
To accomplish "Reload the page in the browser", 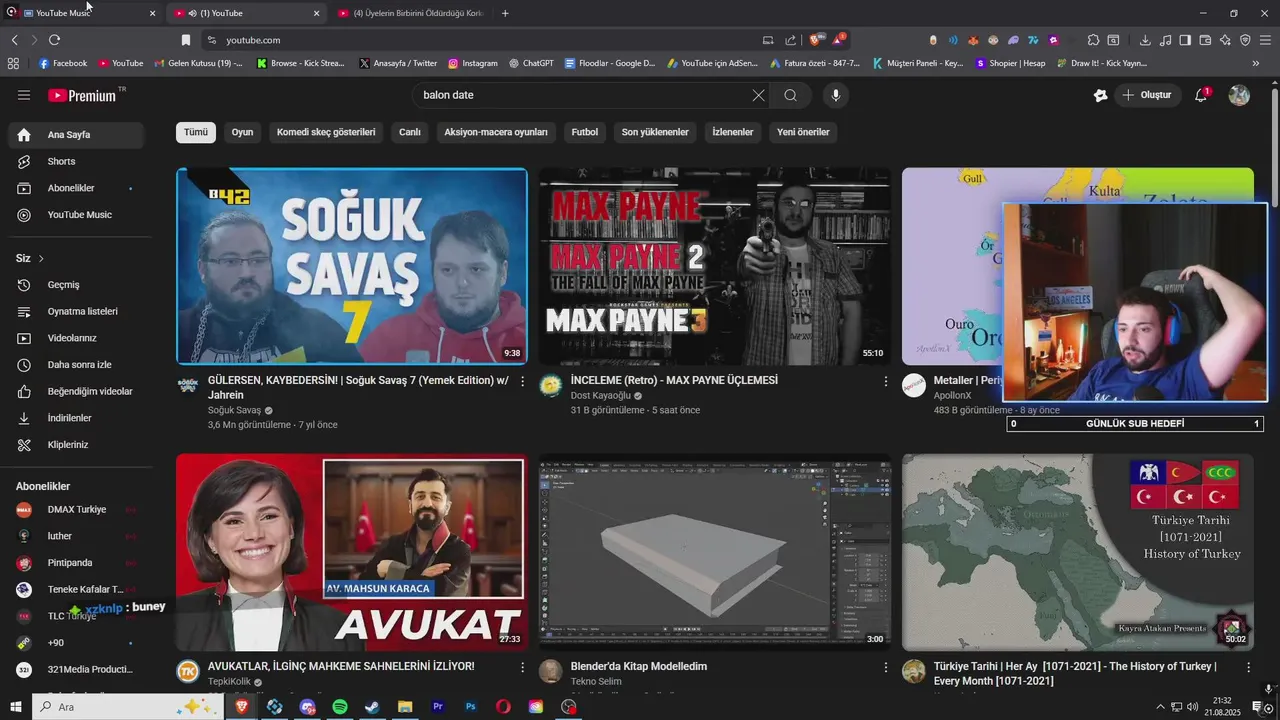I will tap(54, 40).
